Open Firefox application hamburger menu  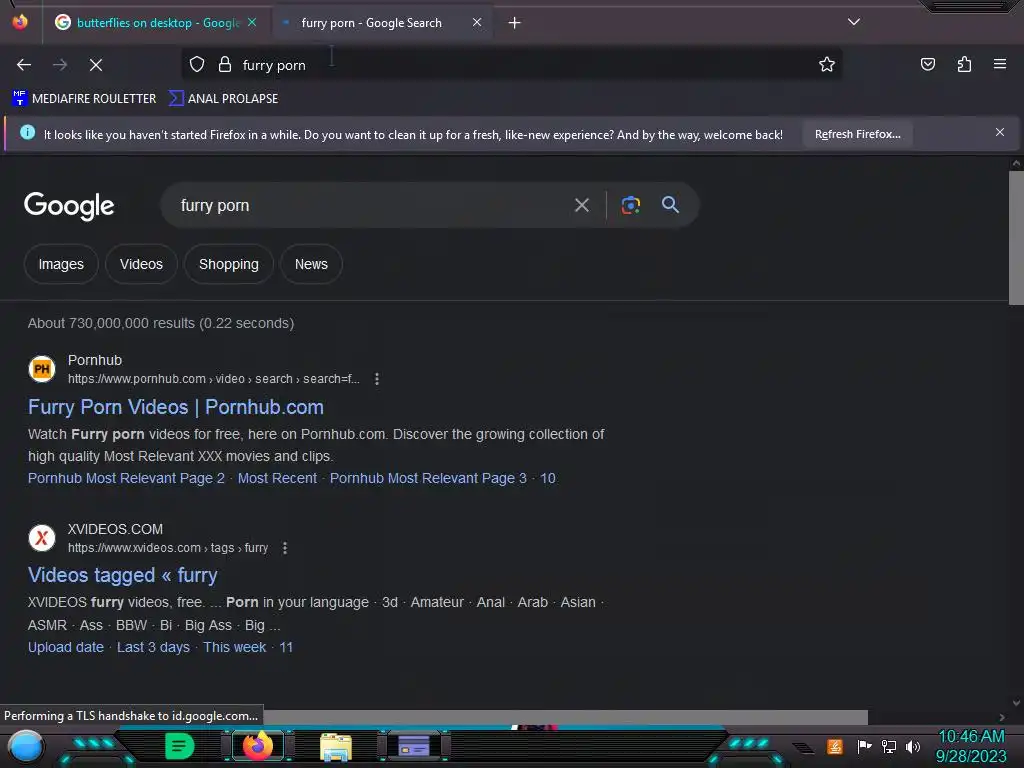[x=1000, y=64]
